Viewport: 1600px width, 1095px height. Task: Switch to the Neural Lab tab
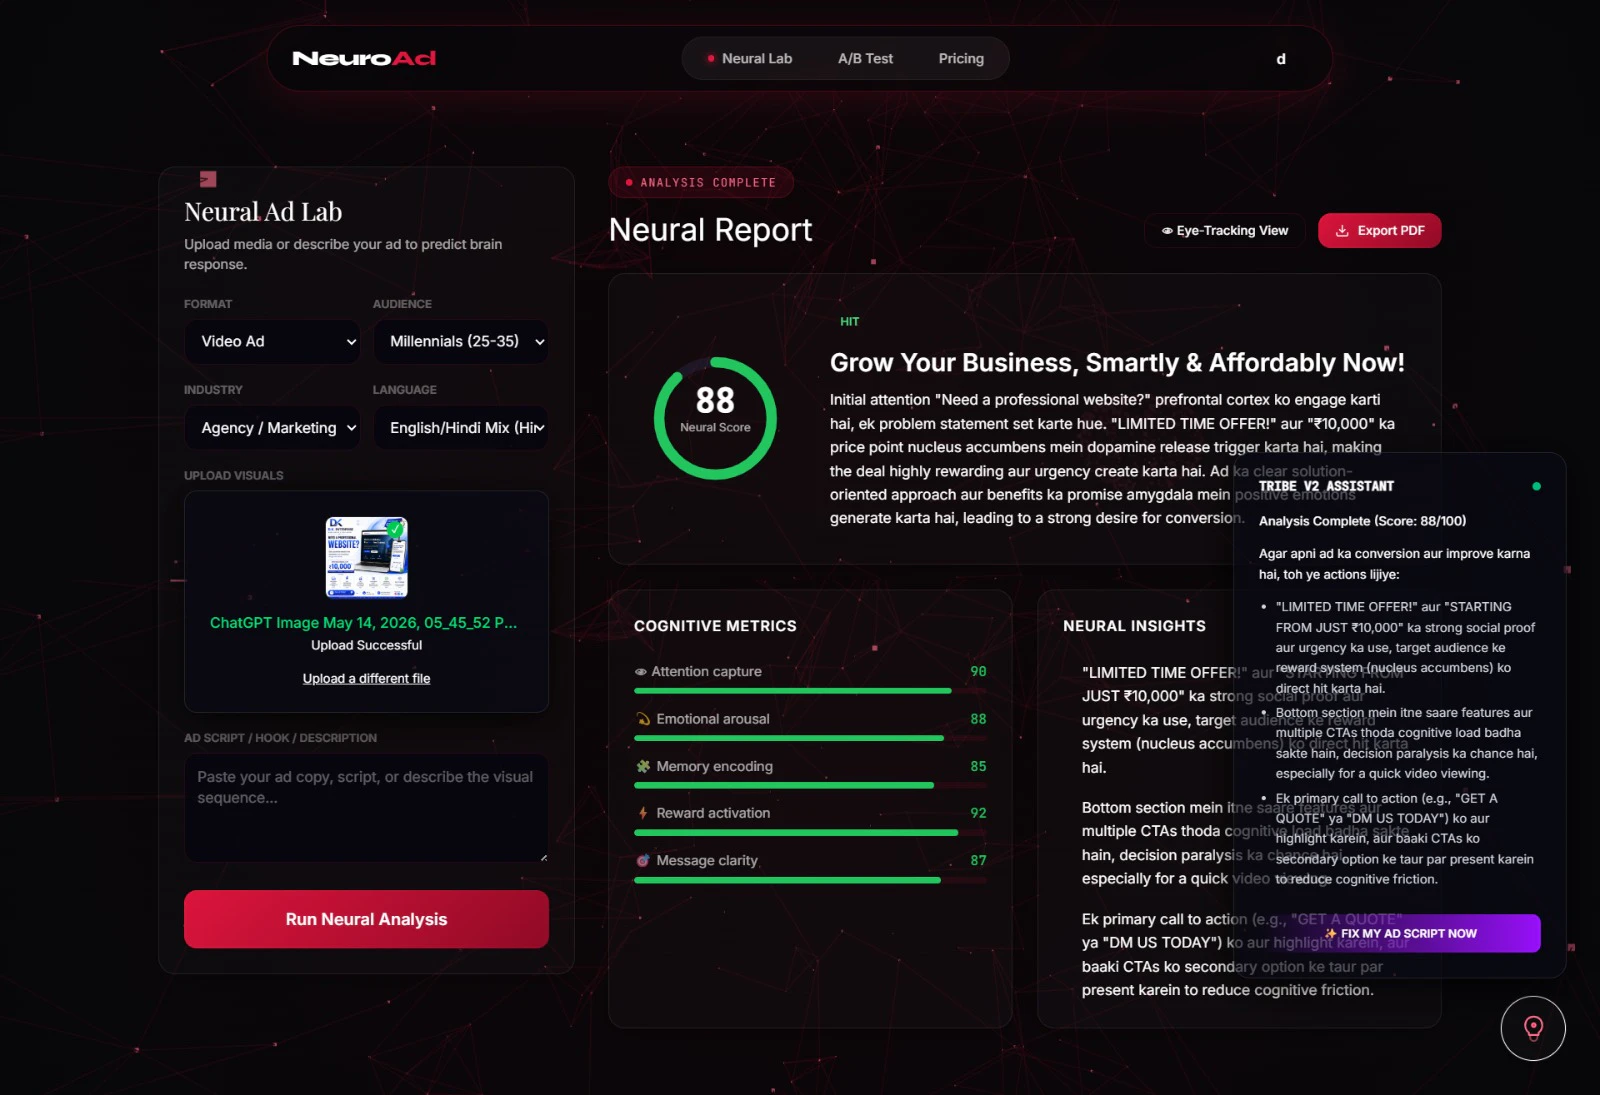pos(749,59)
